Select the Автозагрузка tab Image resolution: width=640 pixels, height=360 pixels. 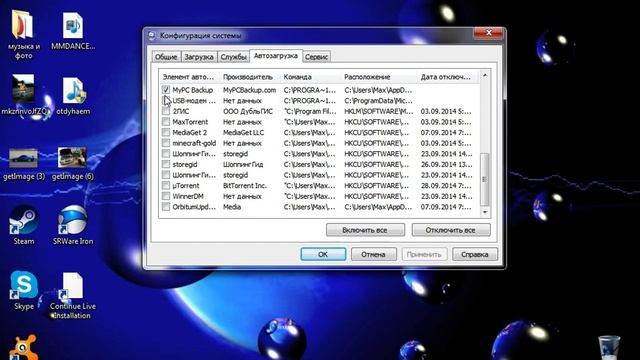tap(276, 56)
